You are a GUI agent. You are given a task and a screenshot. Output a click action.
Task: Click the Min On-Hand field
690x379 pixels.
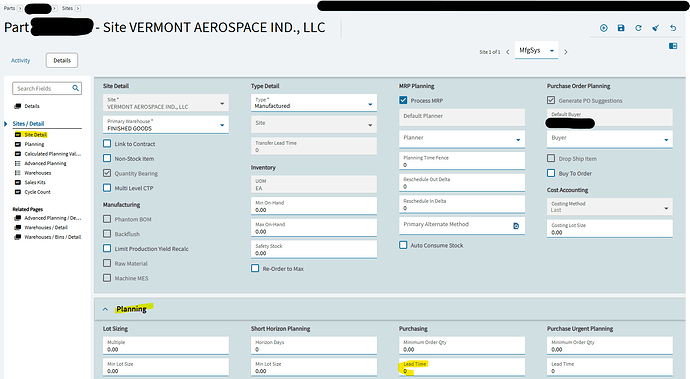tap(314, 206)
